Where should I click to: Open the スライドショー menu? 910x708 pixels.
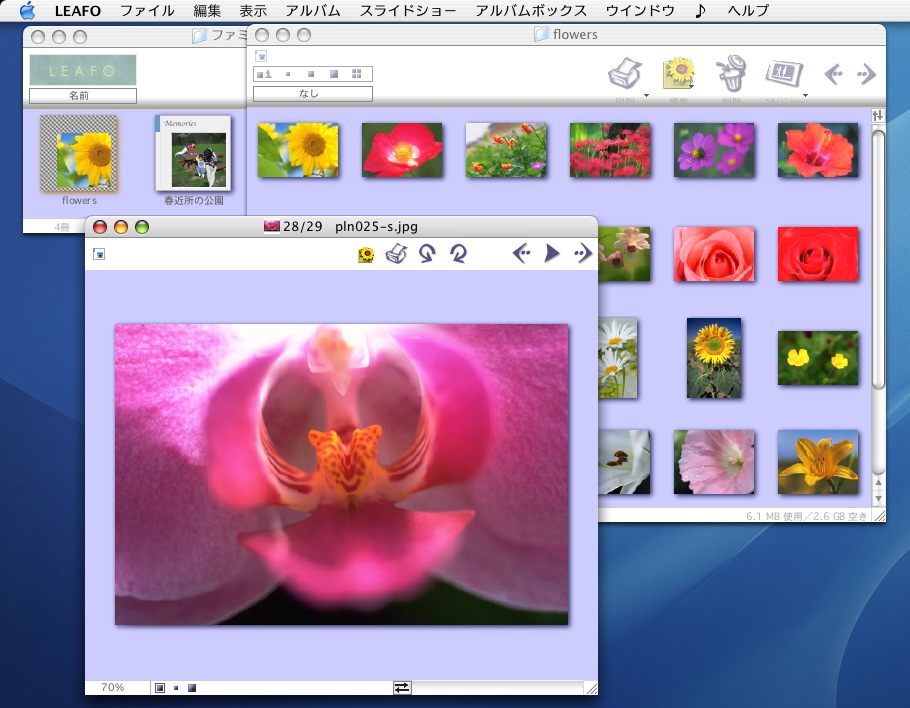tap(408, 11)
